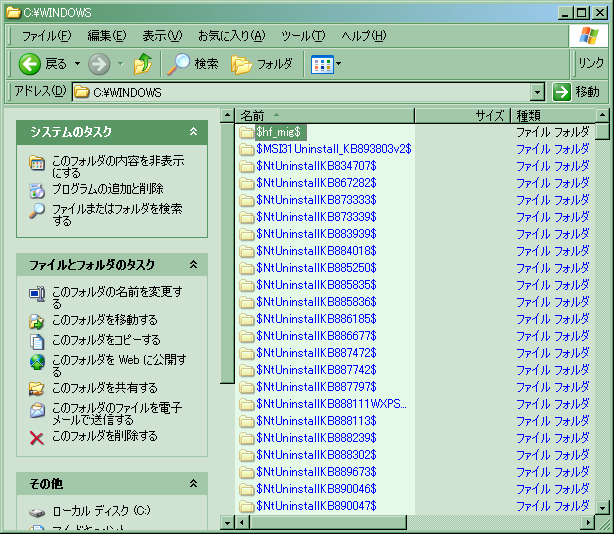Select $NtUninstallKB887742$ folder icon

pyautogui.click(x=247, y=370)
